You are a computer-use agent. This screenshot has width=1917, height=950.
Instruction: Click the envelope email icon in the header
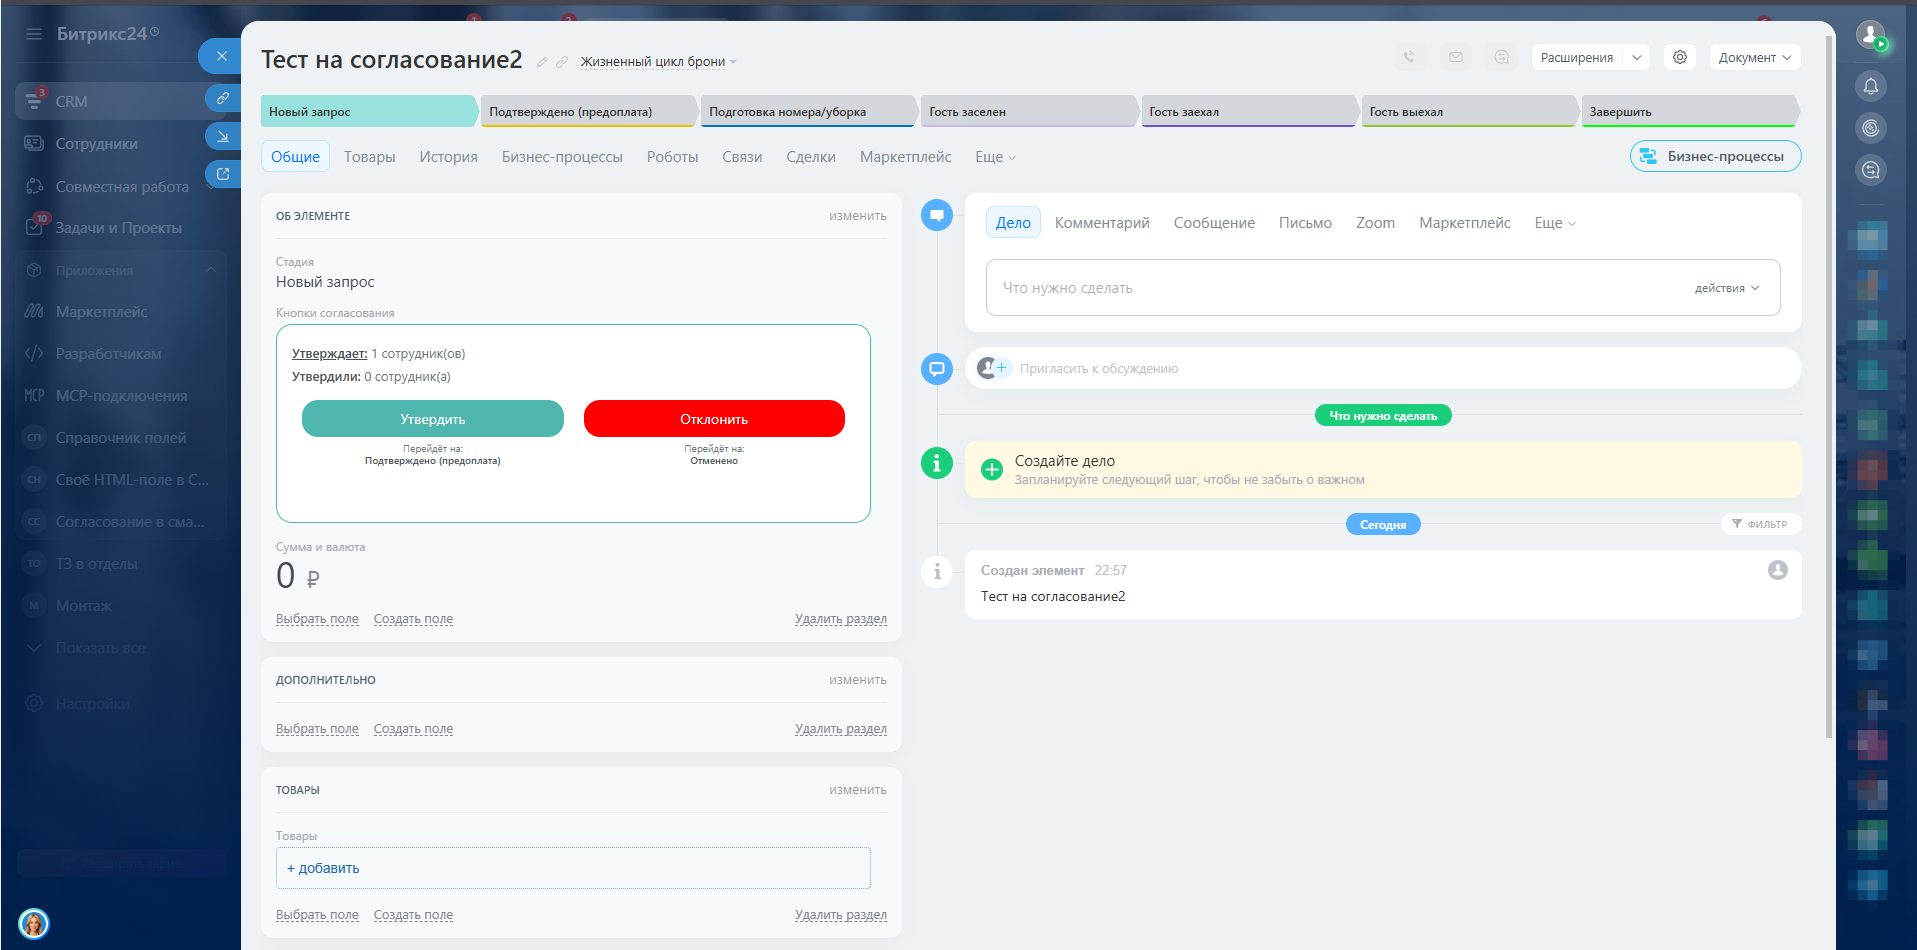pyautogui.click(x=1456, y=57)
